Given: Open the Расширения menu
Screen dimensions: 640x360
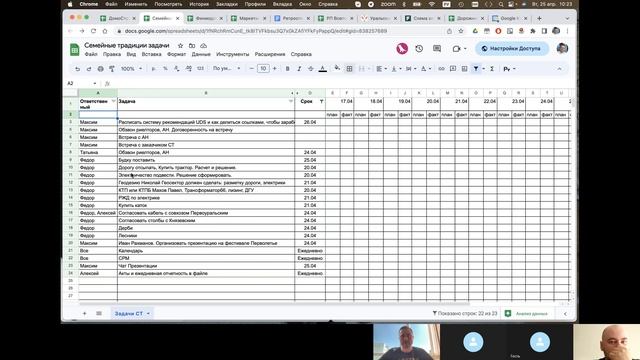Looking at the screenshot, I should click(x=270, y=54).
